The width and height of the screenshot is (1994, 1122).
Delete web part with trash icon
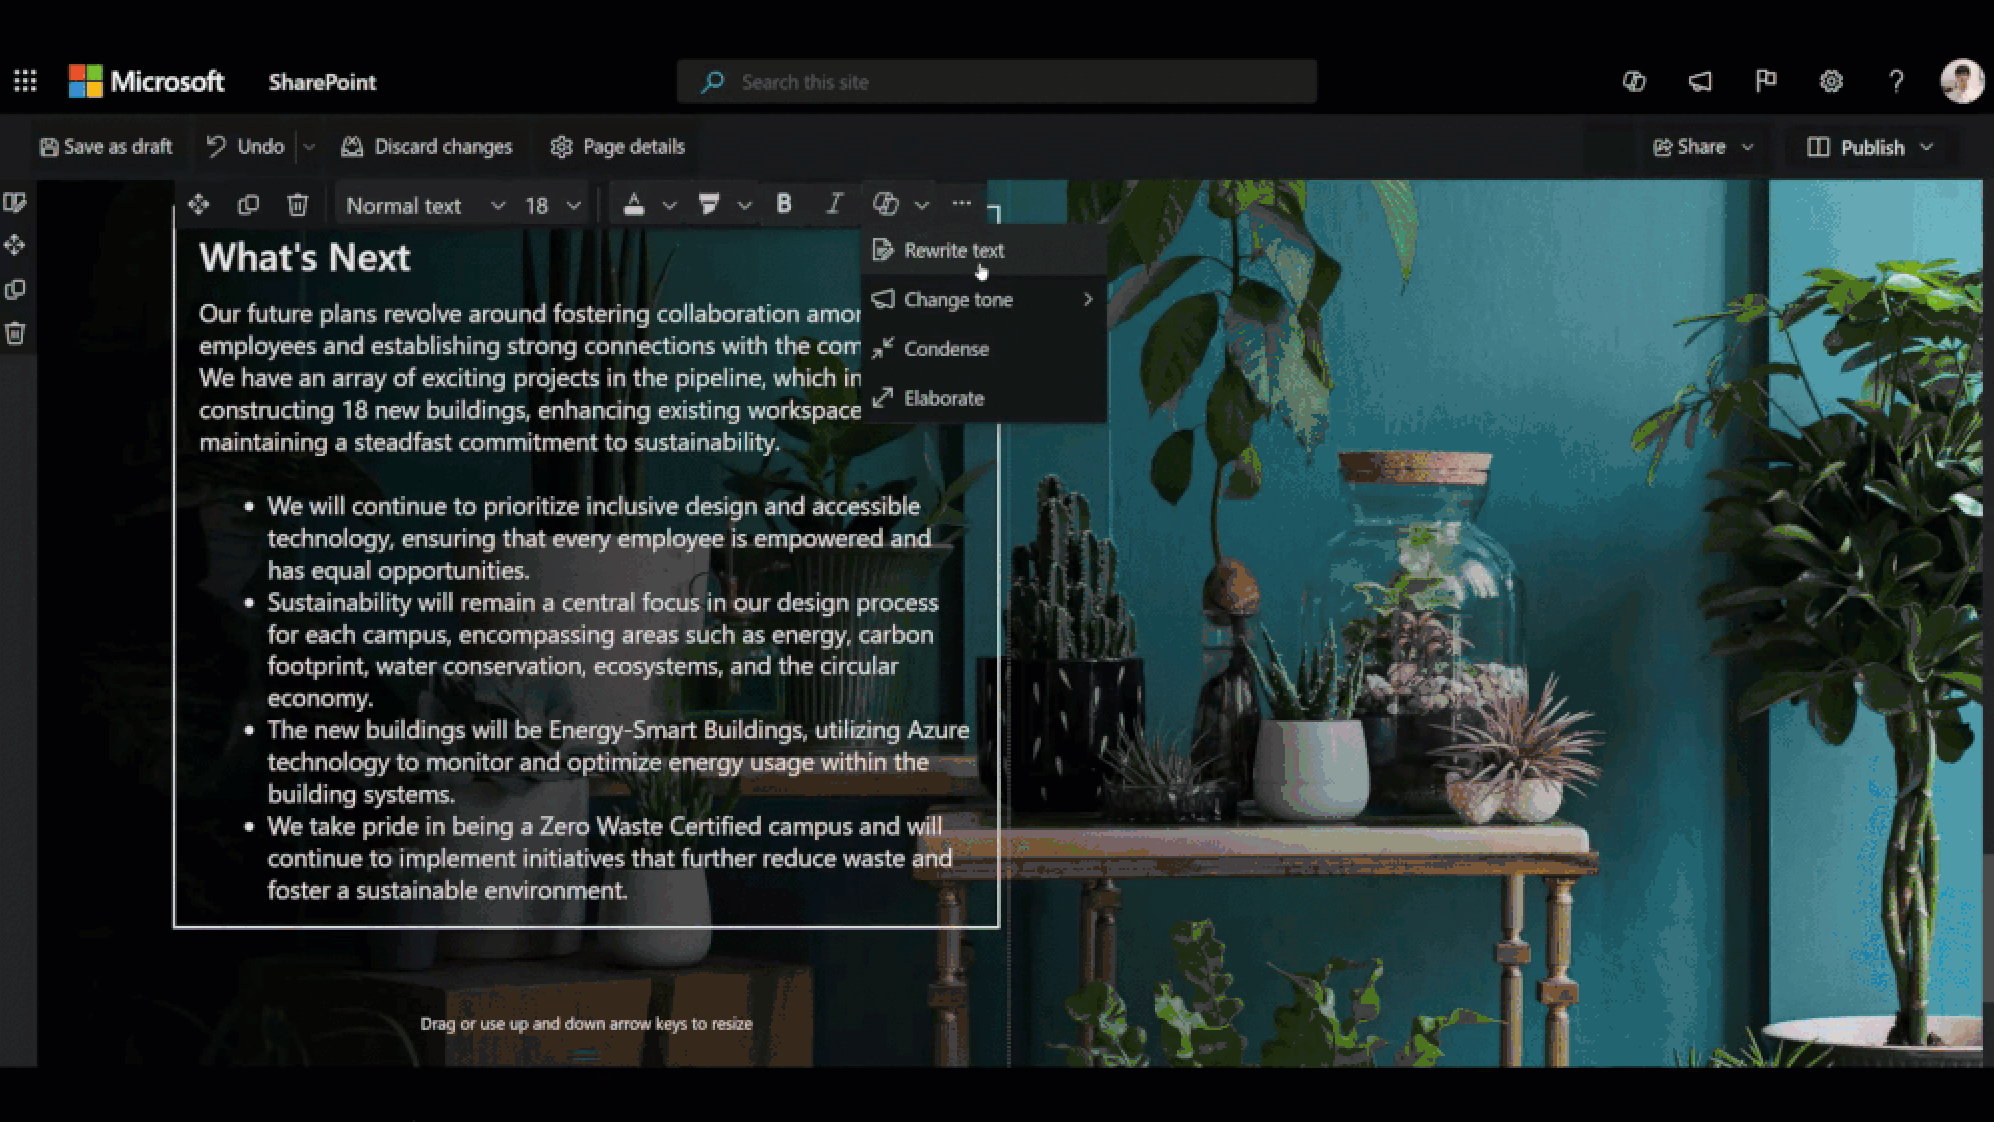pos(297,205)
